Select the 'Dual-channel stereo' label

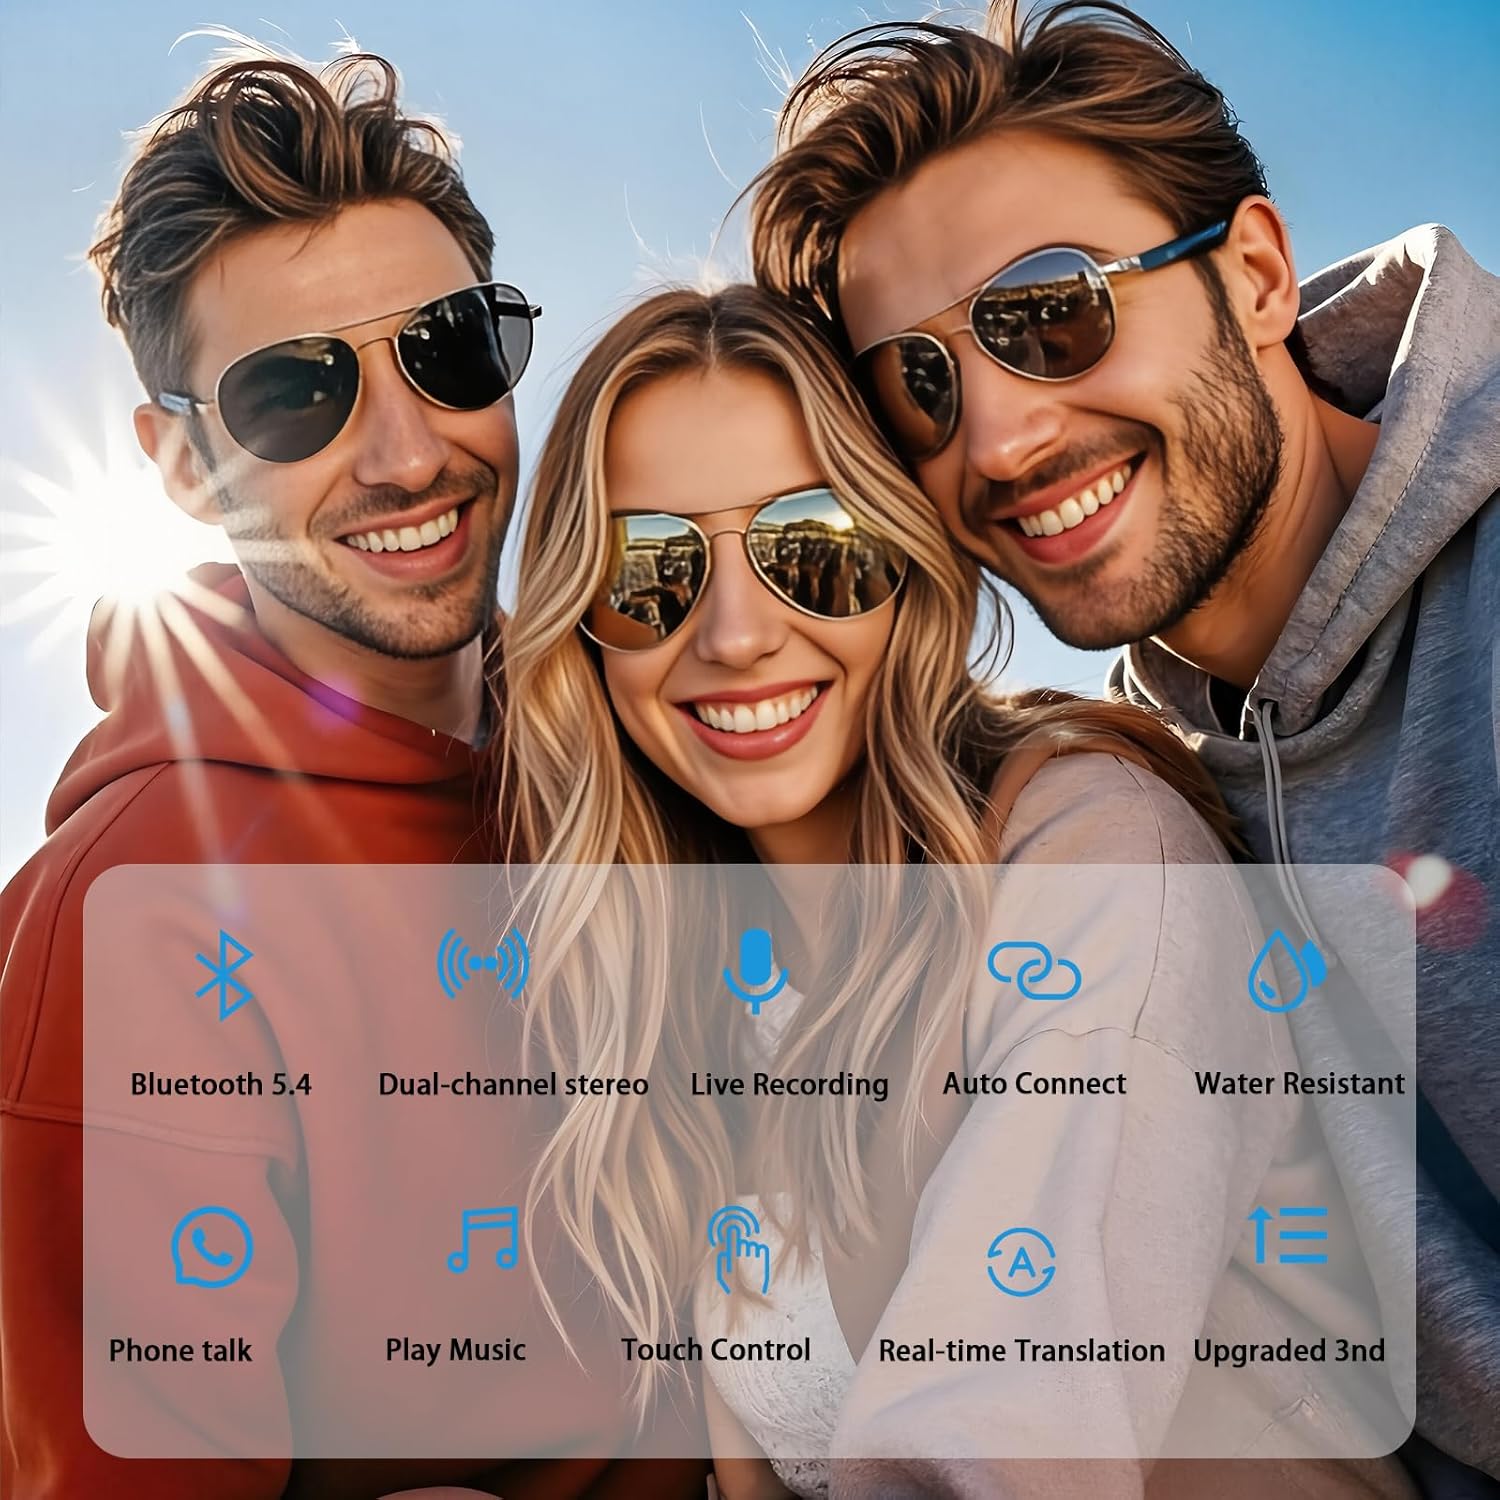(513, 1084)
